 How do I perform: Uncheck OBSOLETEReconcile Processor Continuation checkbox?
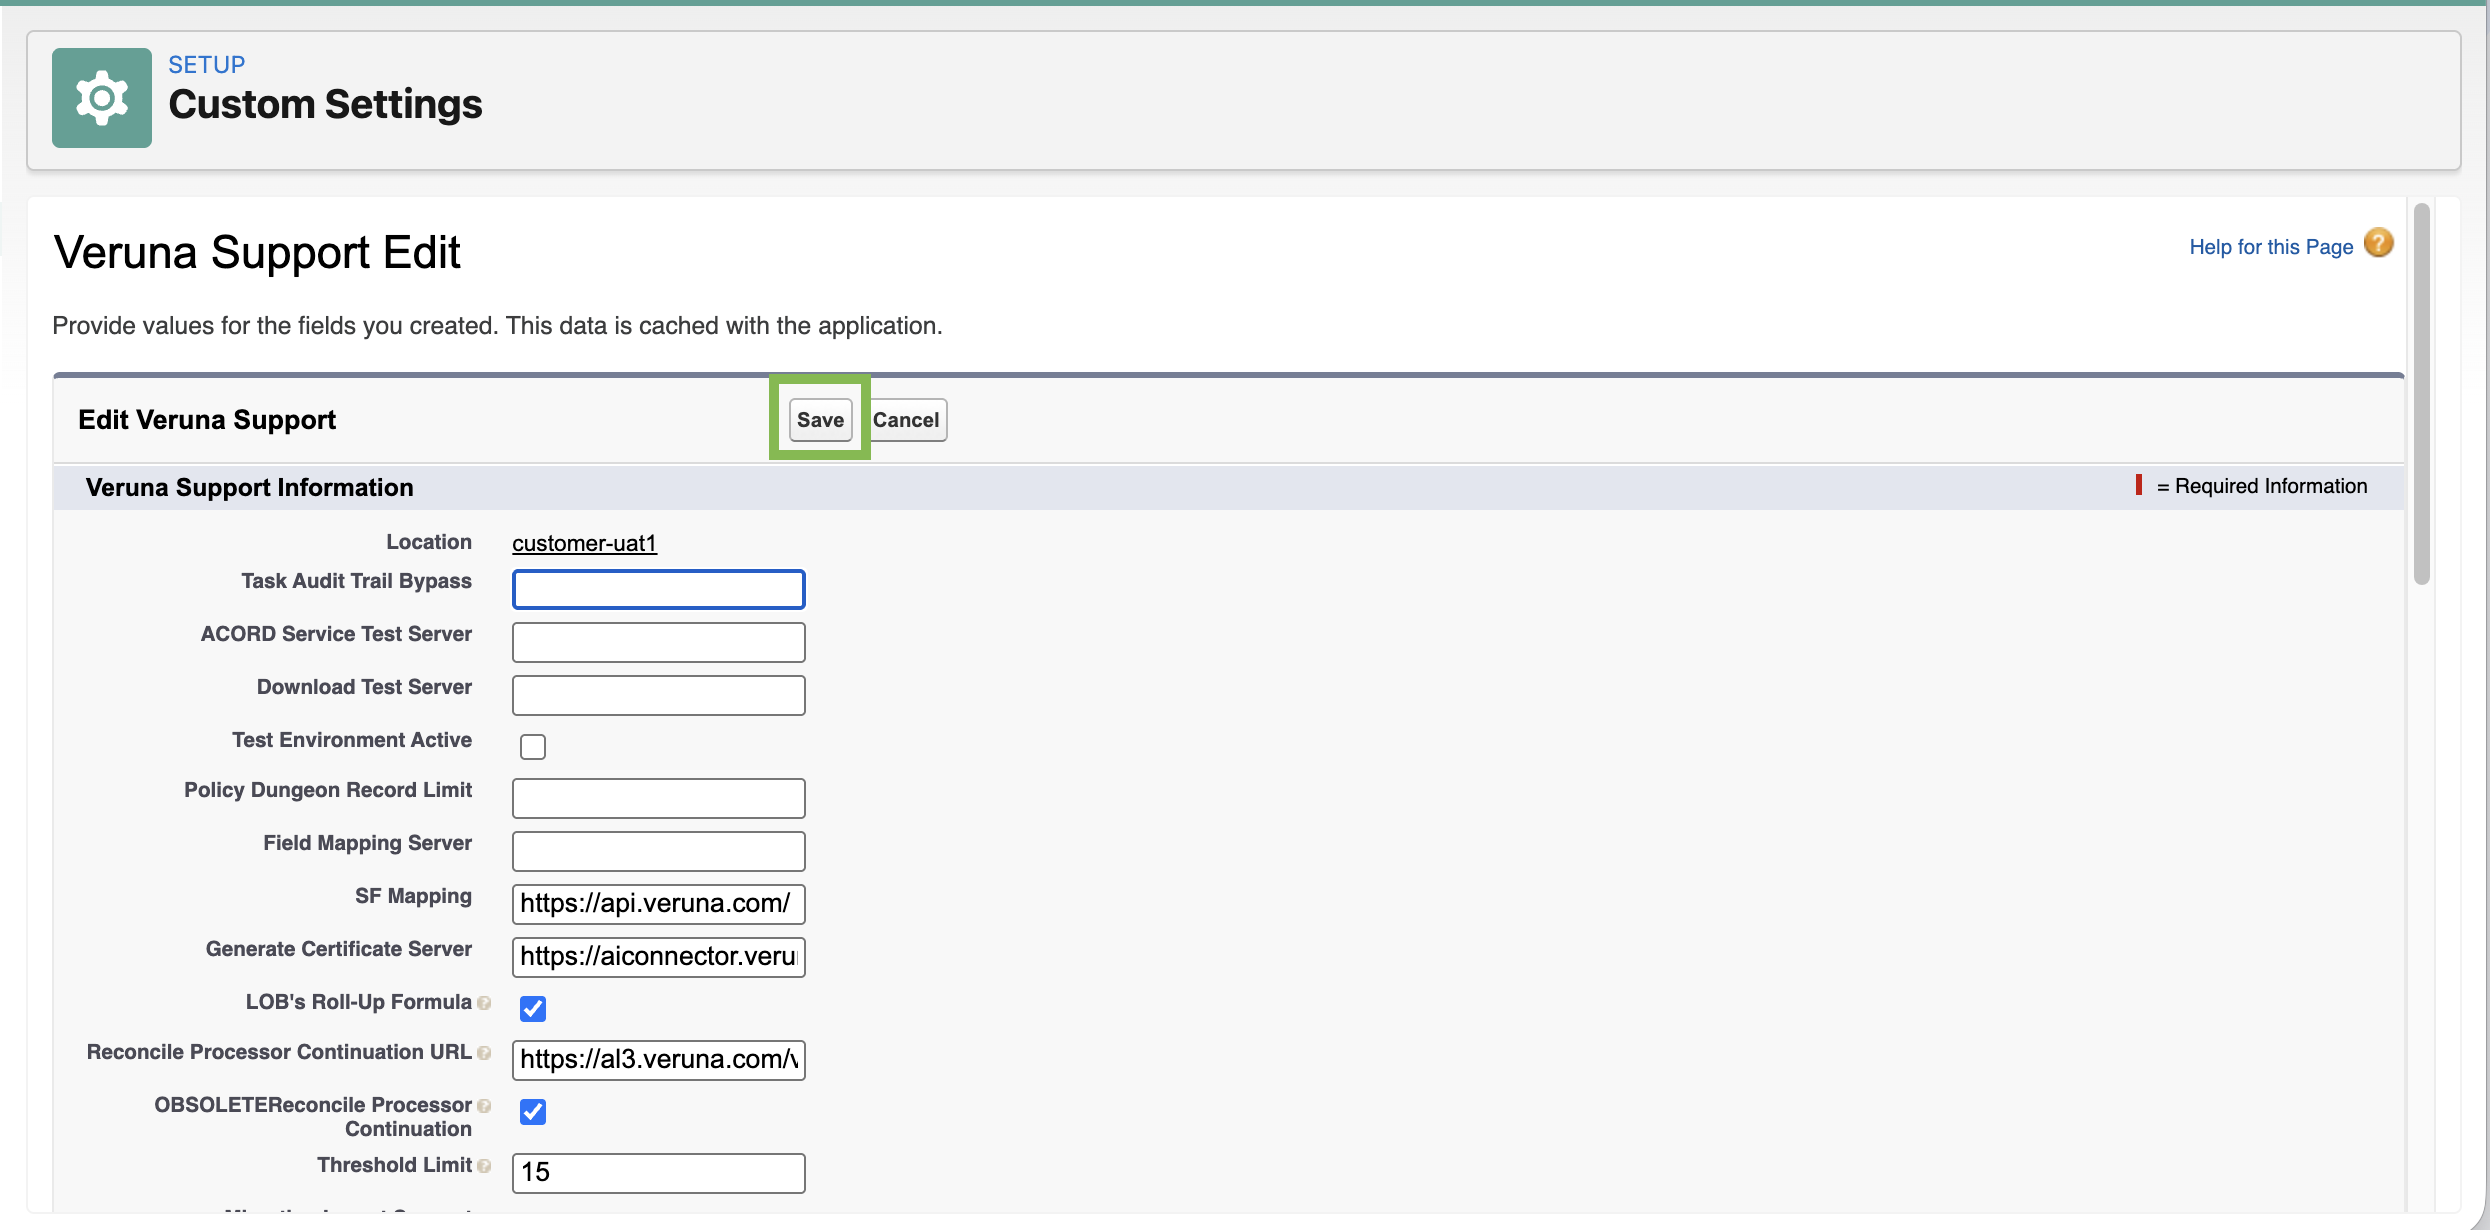tap(533, 1112)
